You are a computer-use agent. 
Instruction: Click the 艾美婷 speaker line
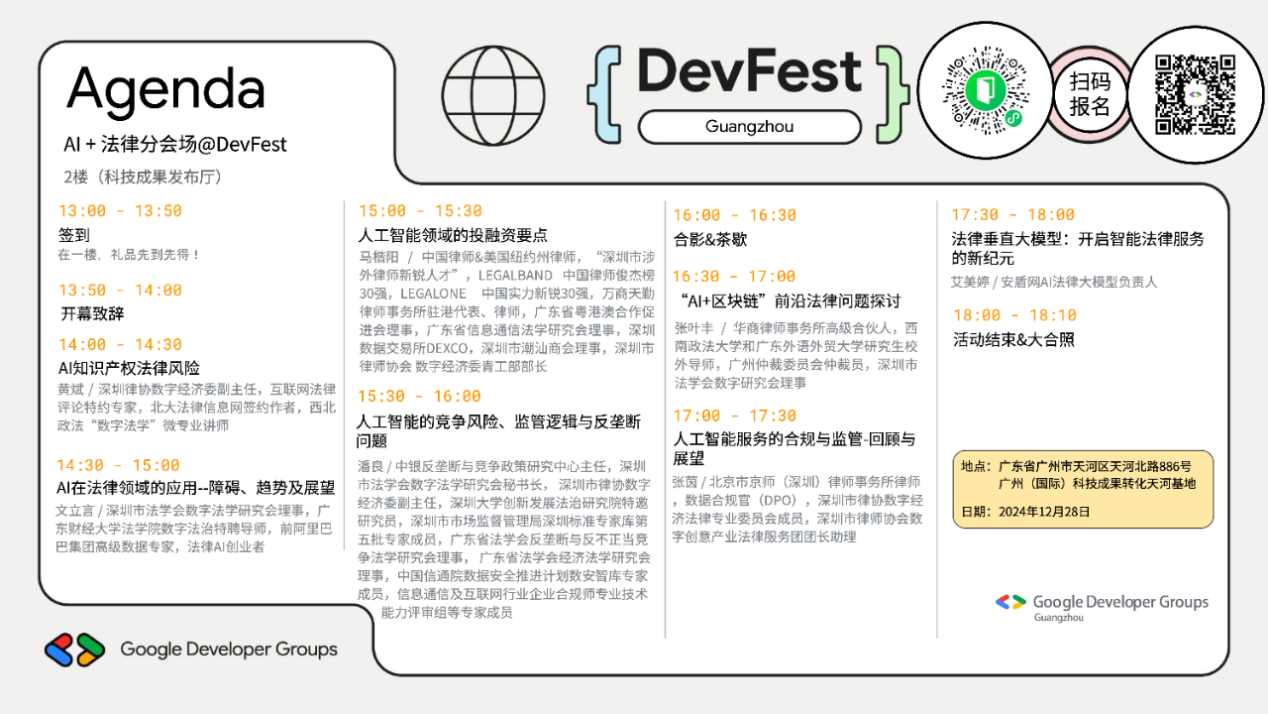(1054, 282)
